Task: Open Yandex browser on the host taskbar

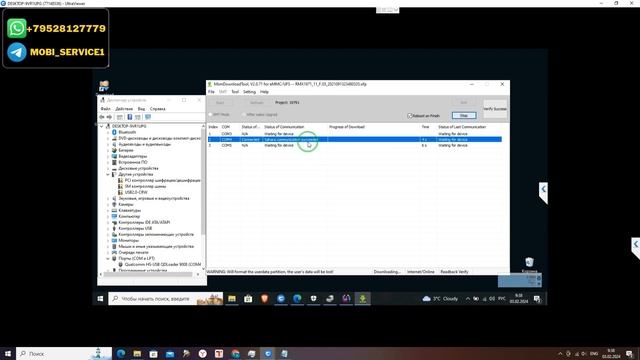Action: coord(202,353)
